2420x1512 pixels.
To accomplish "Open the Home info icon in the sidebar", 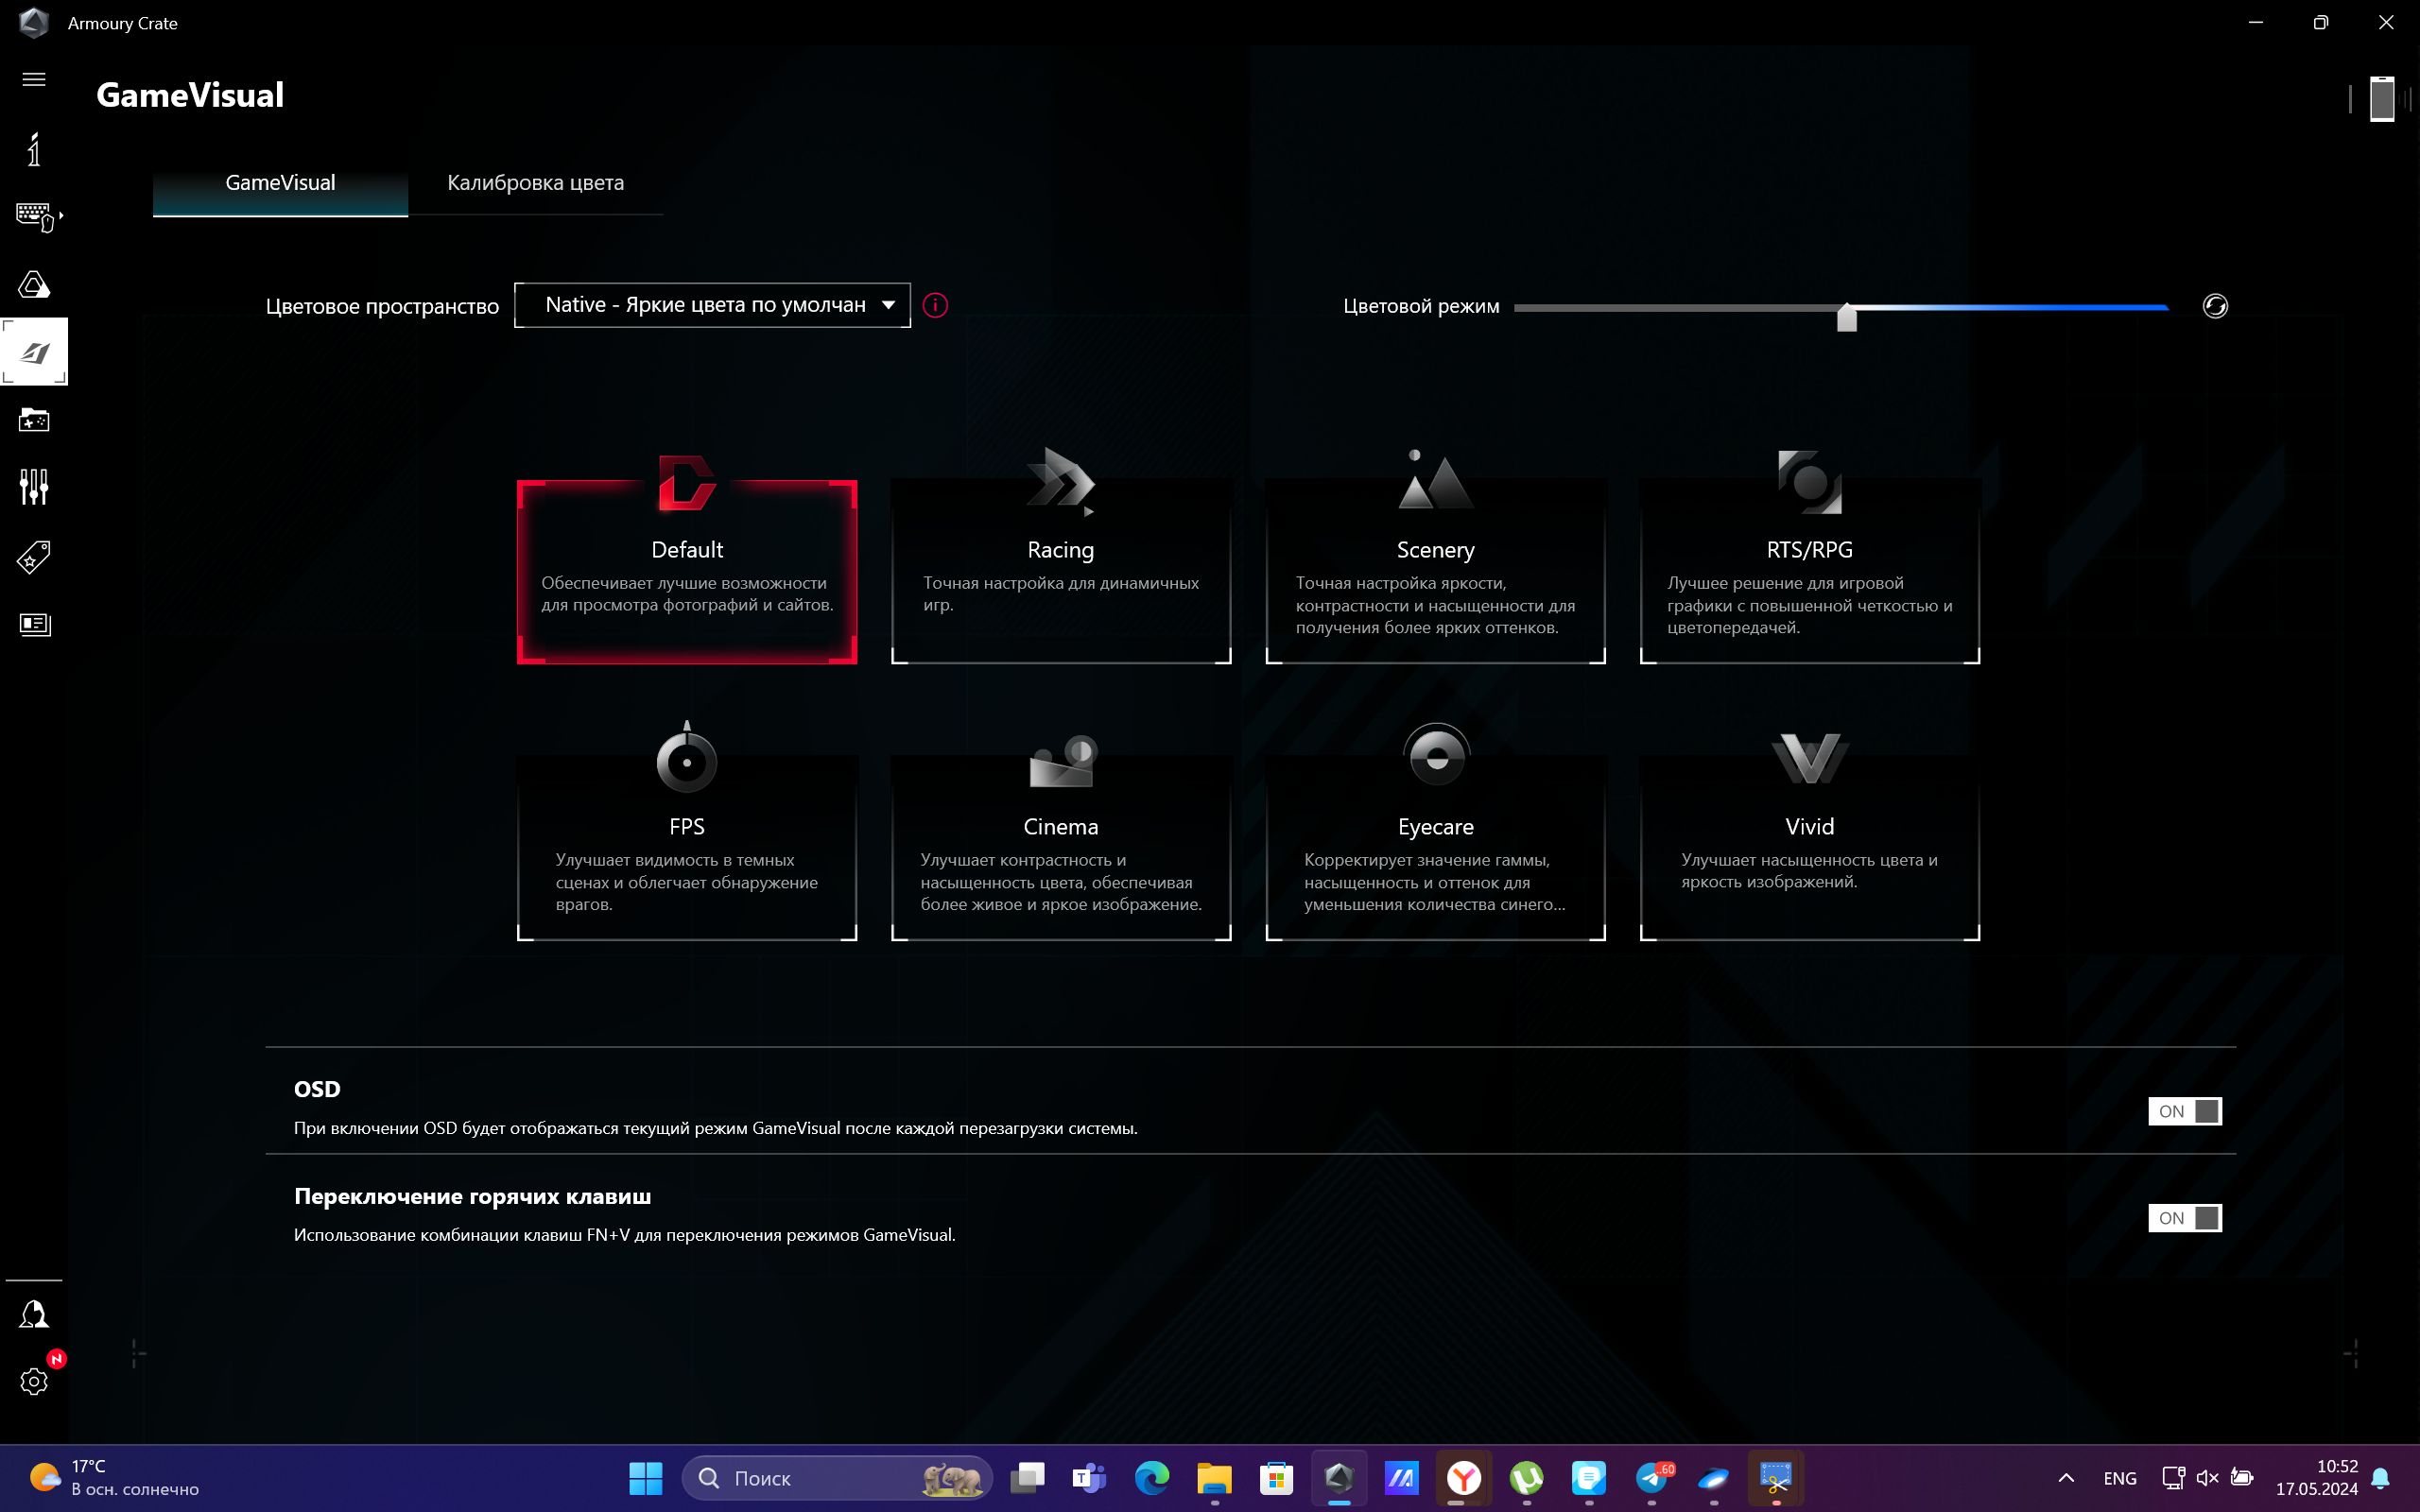I will click(34, 149).
